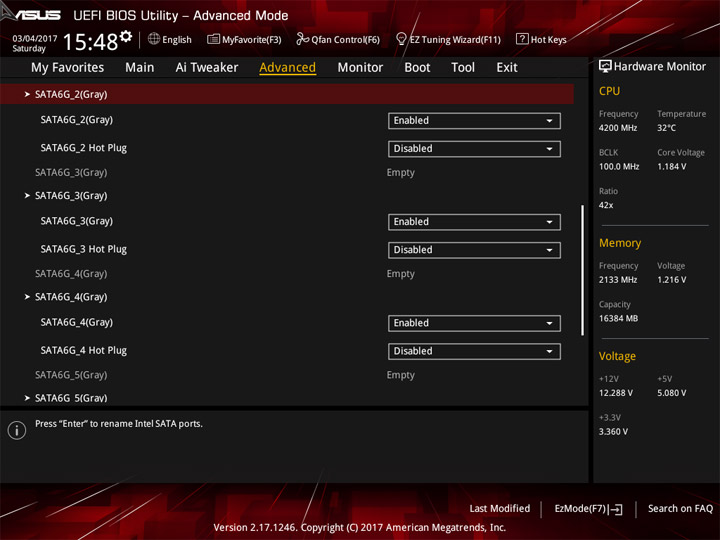Click Core Voltage value 1.184 V
Screen dimensions: 720x540
point(671,167)
